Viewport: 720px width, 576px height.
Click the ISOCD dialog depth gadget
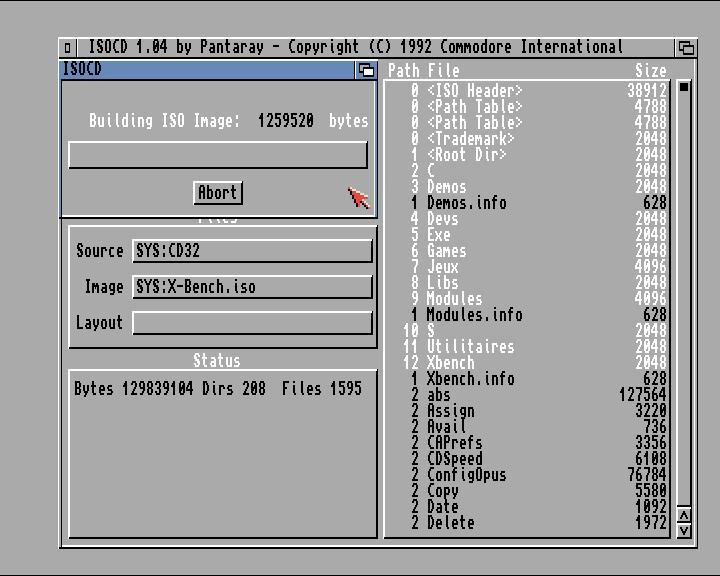(366, 70)
